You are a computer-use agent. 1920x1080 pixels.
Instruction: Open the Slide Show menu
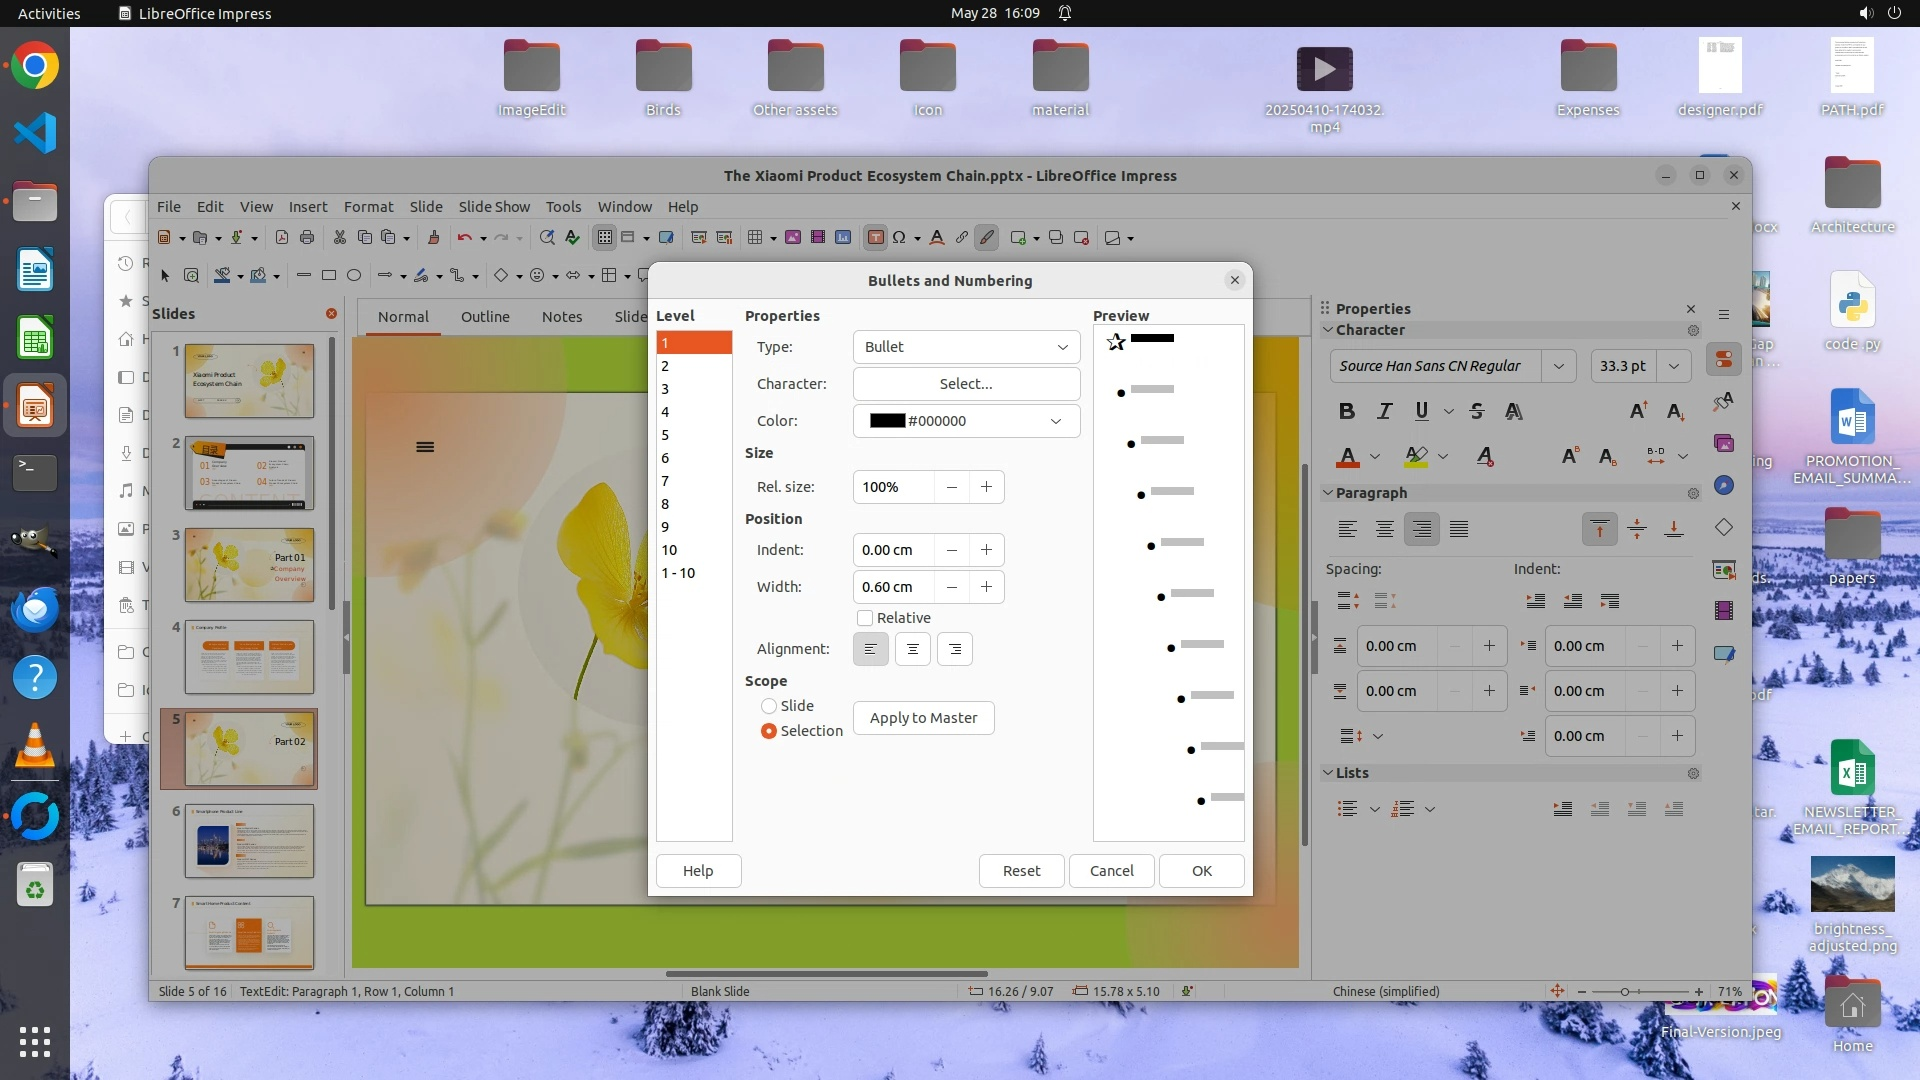[x=494, y=207]
